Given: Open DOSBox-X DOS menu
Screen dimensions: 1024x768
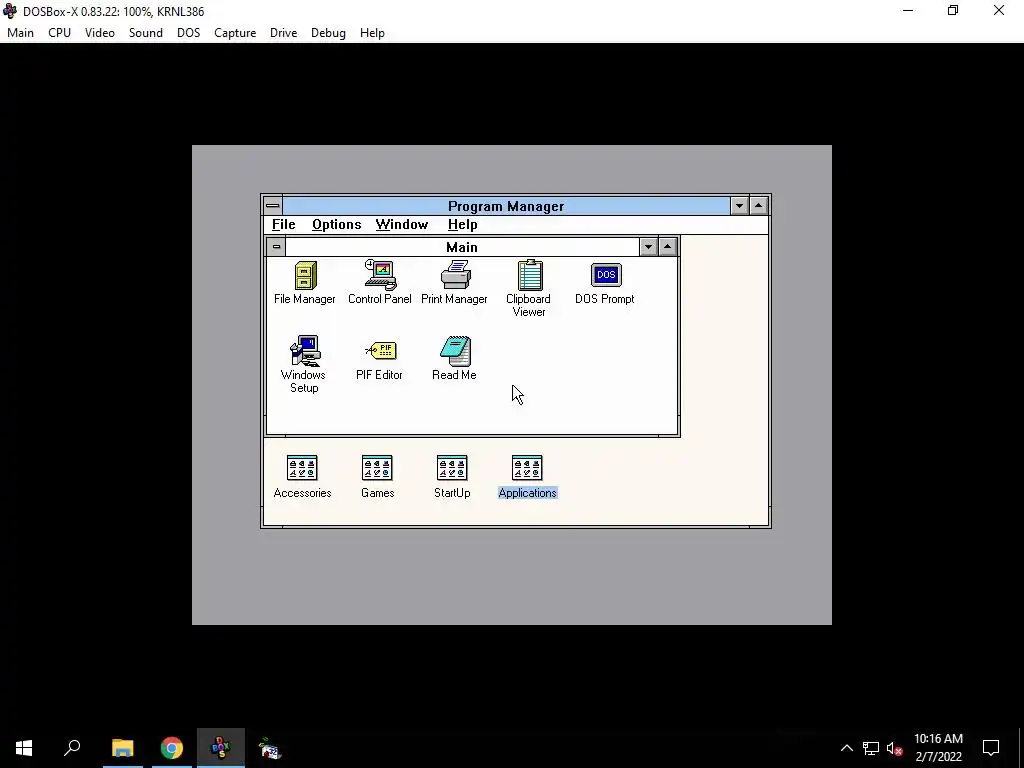Looking at the screenshot, I should pos(189,33).
